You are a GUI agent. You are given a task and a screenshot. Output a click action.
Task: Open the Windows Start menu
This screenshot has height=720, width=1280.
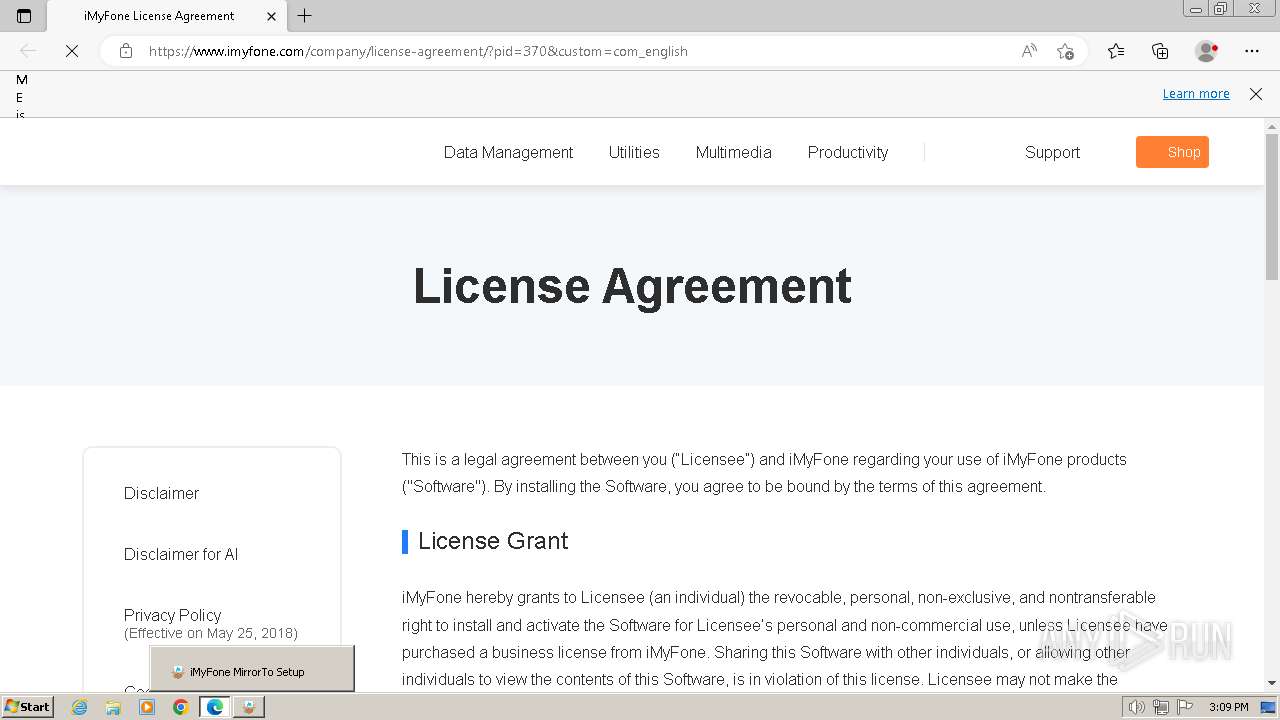pyautogui.click(x=27, y=706)
